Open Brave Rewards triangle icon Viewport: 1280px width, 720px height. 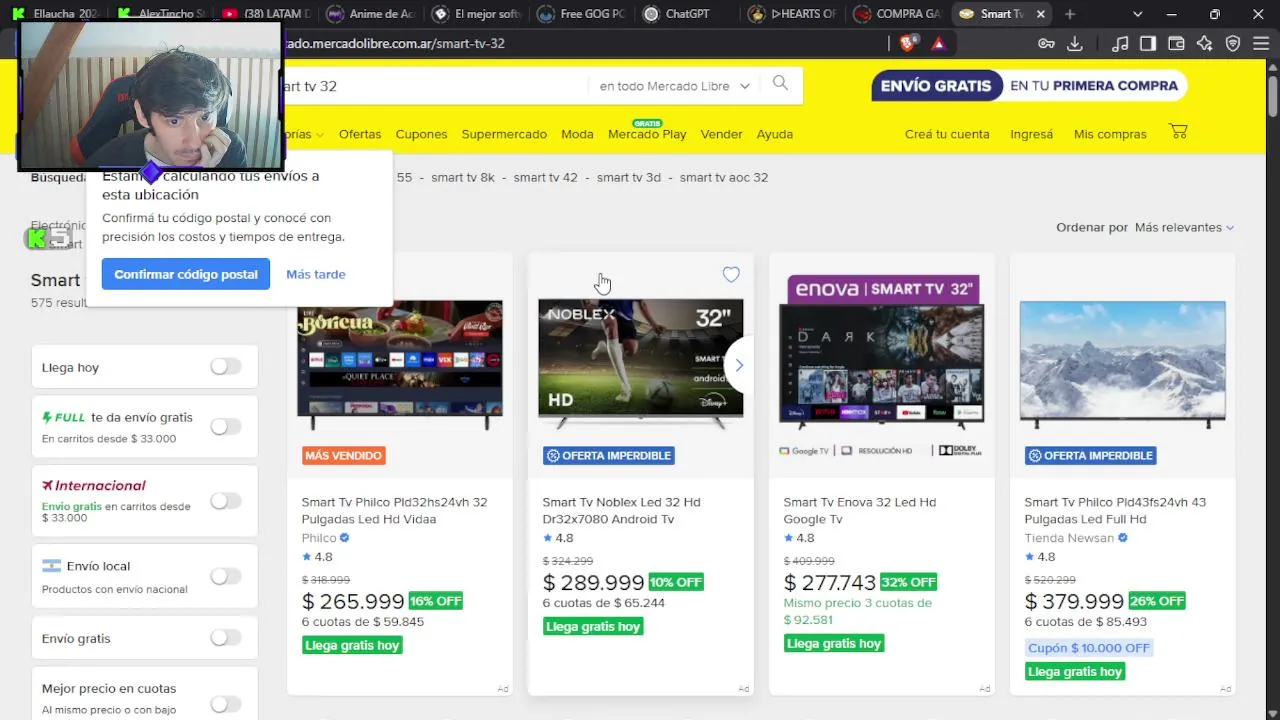[938, 43]
